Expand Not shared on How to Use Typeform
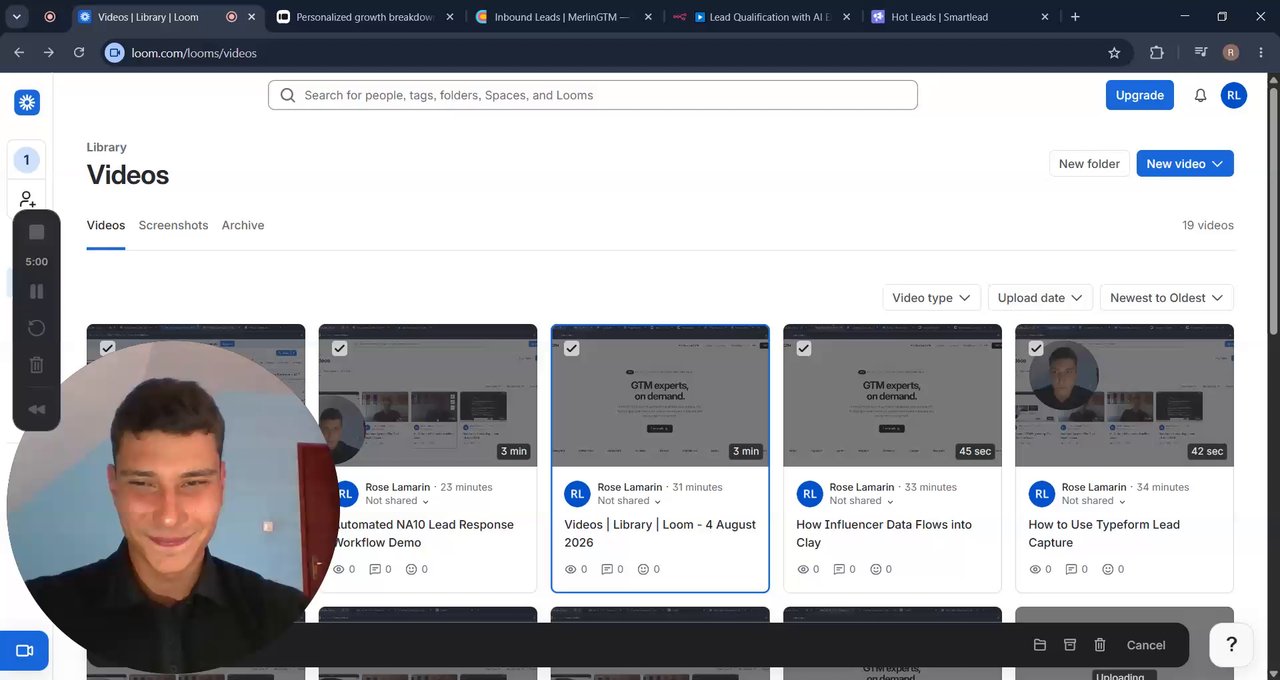Screen dimensions: 1280x680 point(1093,501)
